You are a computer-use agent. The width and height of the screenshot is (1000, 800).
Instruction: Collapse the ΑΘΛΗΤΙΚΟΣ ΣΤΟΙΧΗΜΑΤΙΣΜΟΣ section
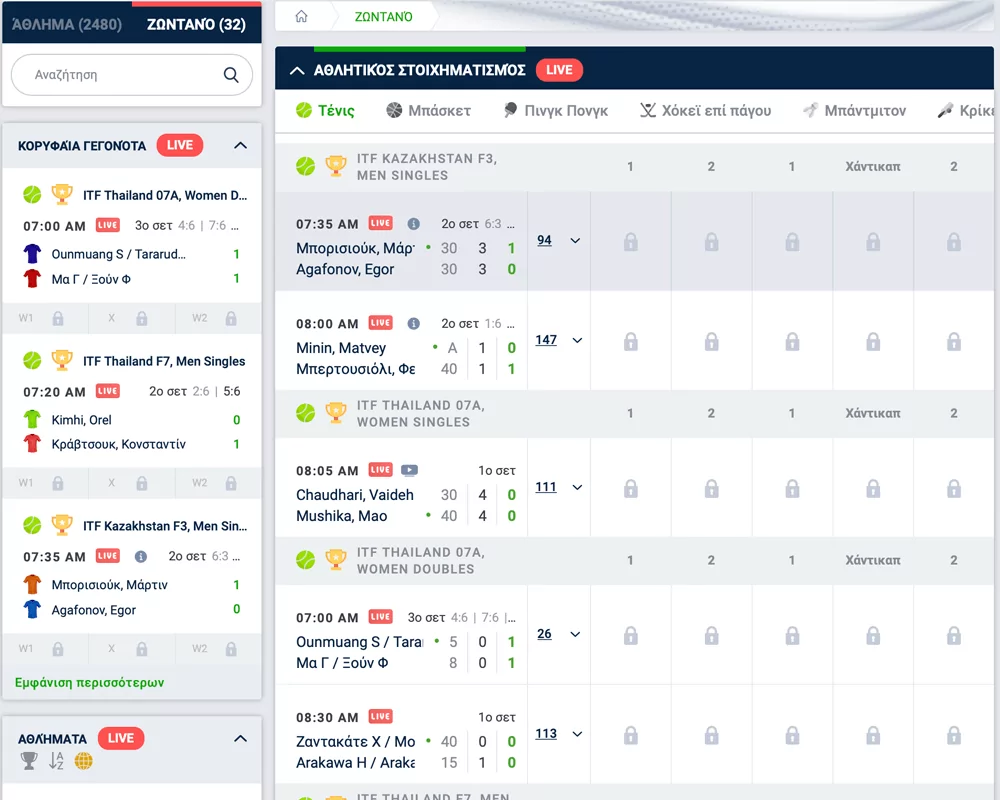tap(296, 70)
